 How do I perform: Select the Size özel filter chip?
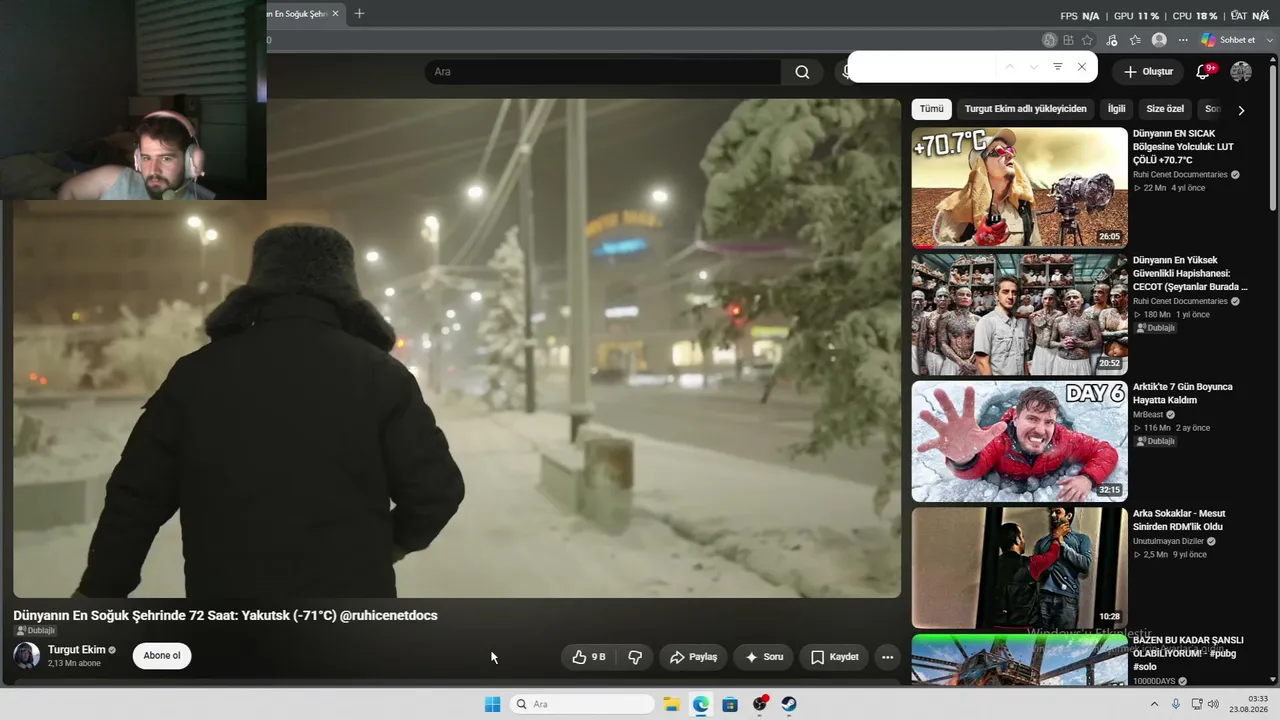[x=1165, y=109]
